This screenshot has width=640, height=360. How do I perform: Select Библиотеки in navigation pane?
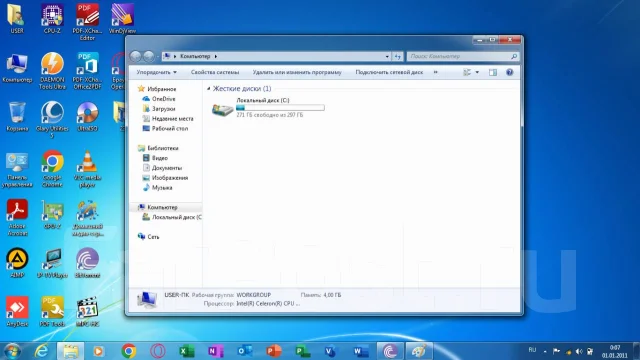(x=162, y=148)
